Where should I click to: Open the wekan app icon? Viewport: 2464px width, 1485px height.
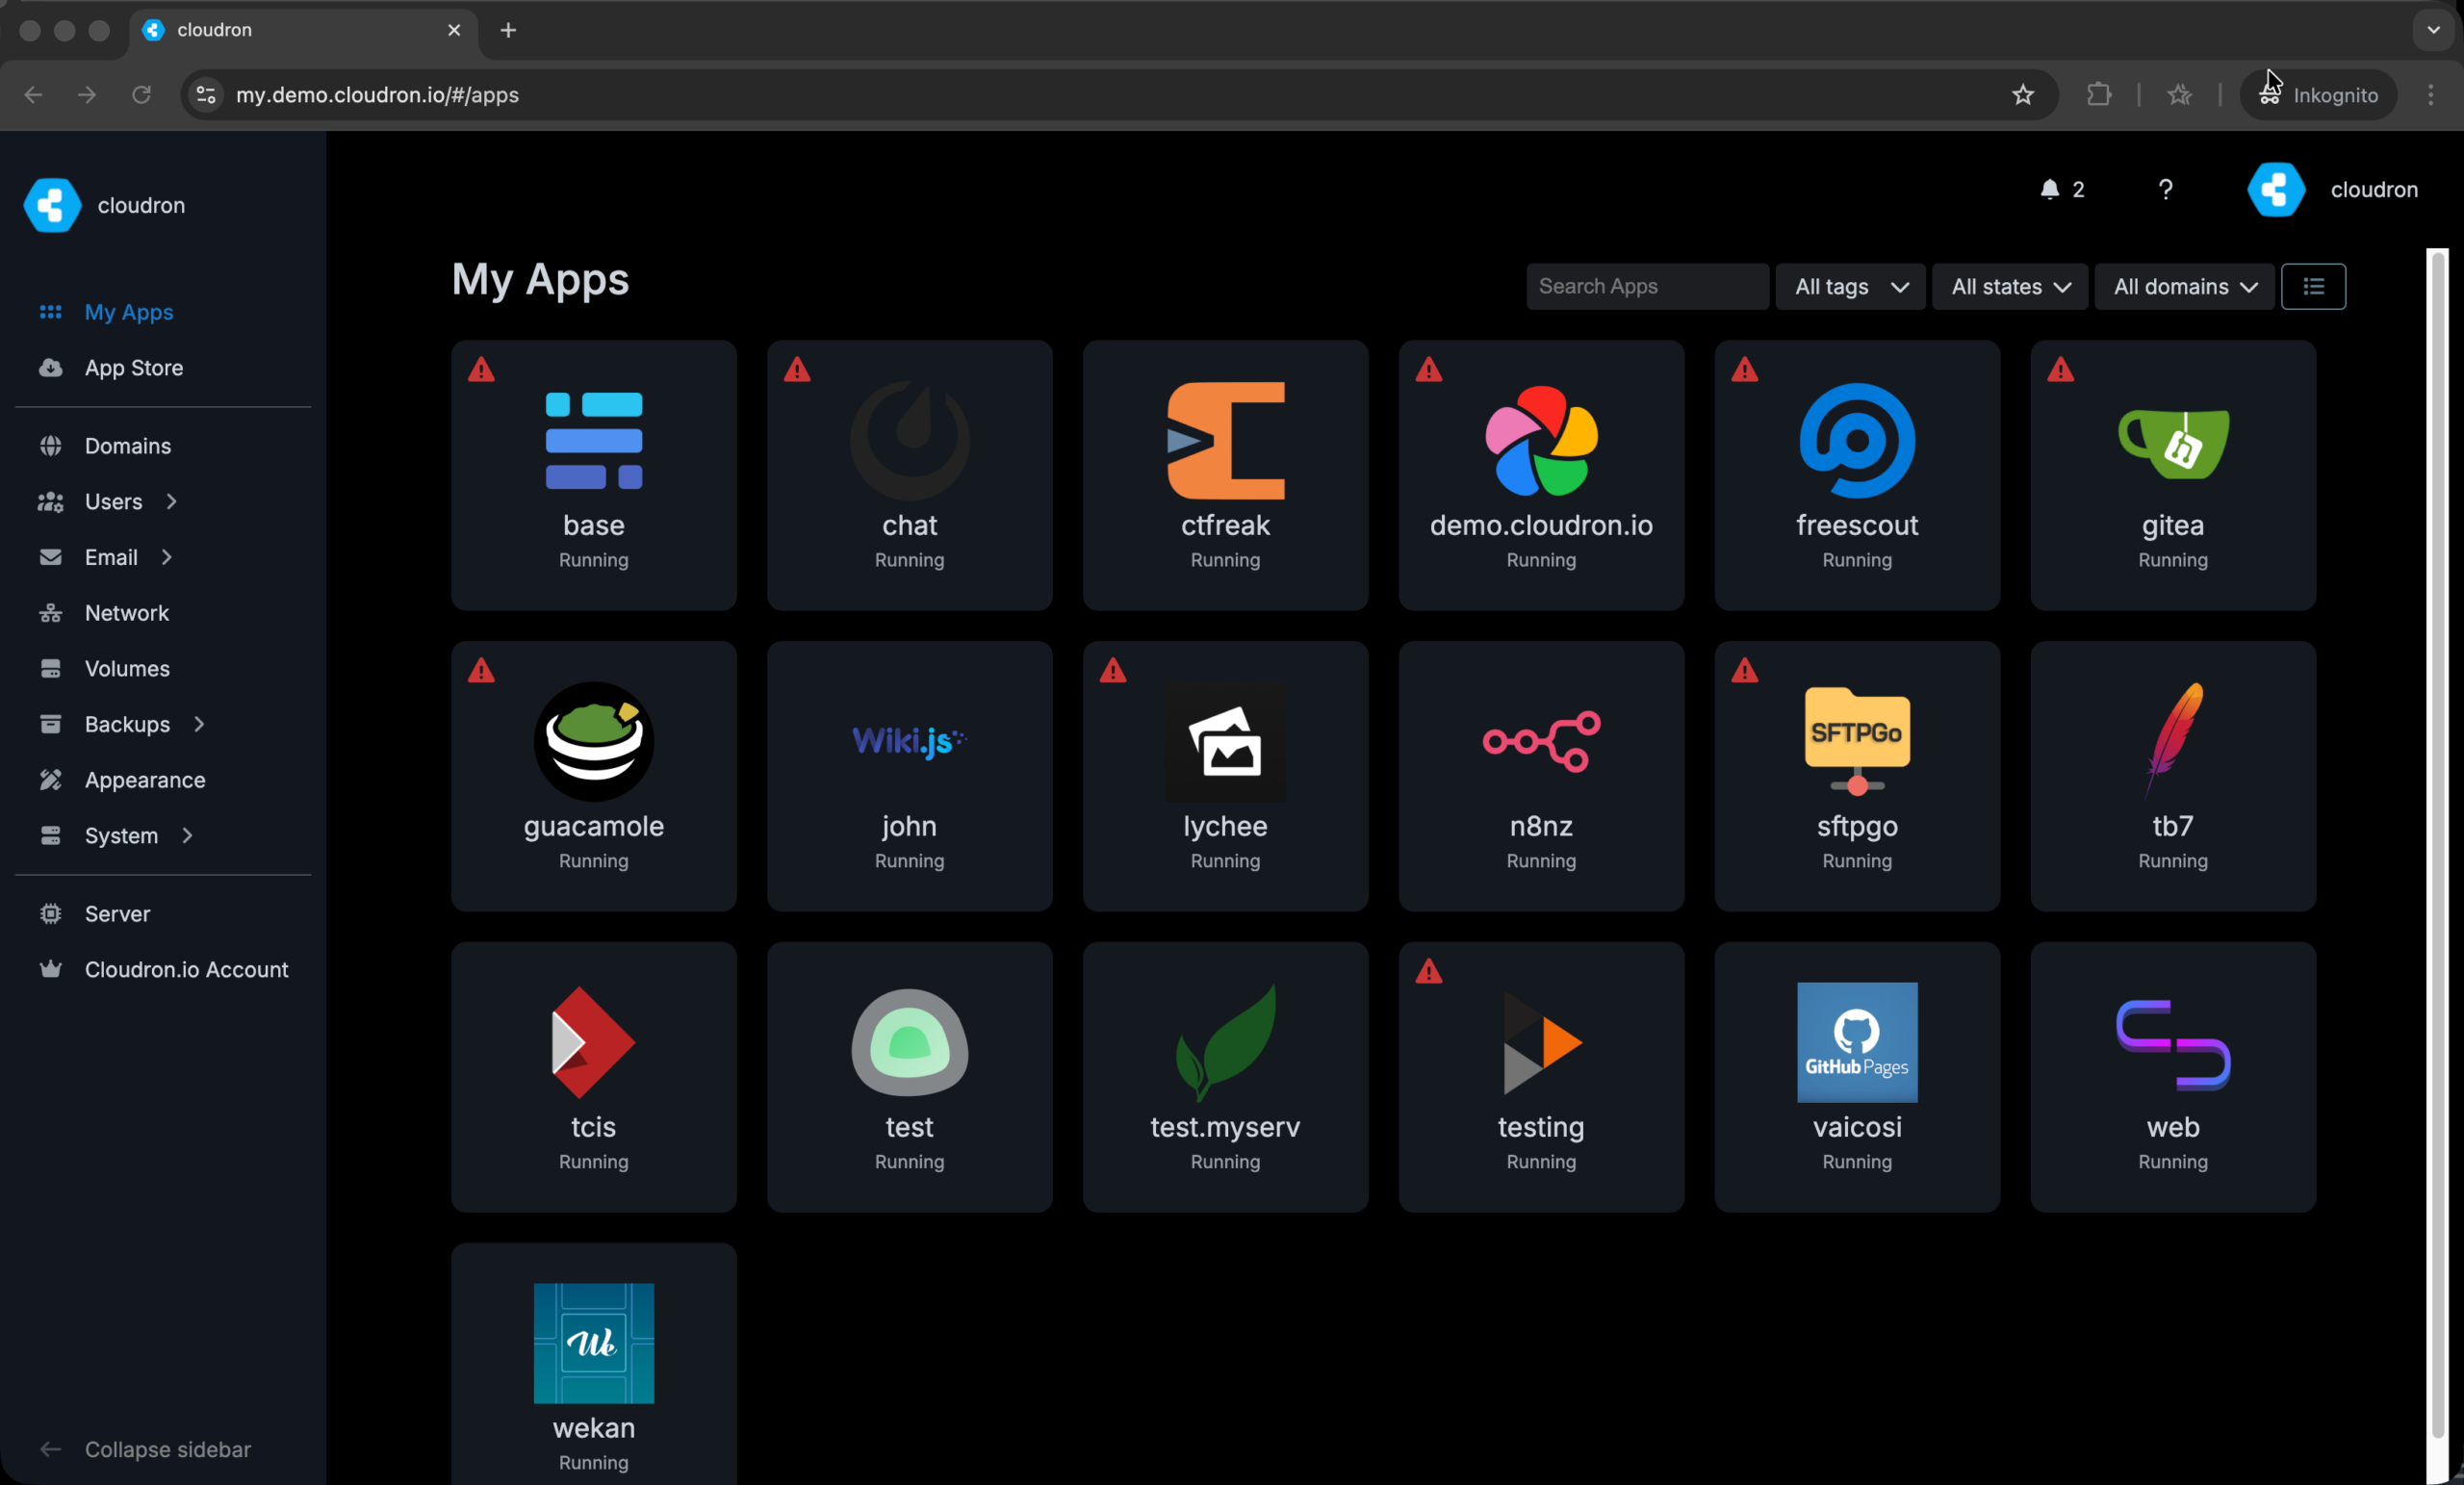pyautogui.click(x=593, y=1343)
